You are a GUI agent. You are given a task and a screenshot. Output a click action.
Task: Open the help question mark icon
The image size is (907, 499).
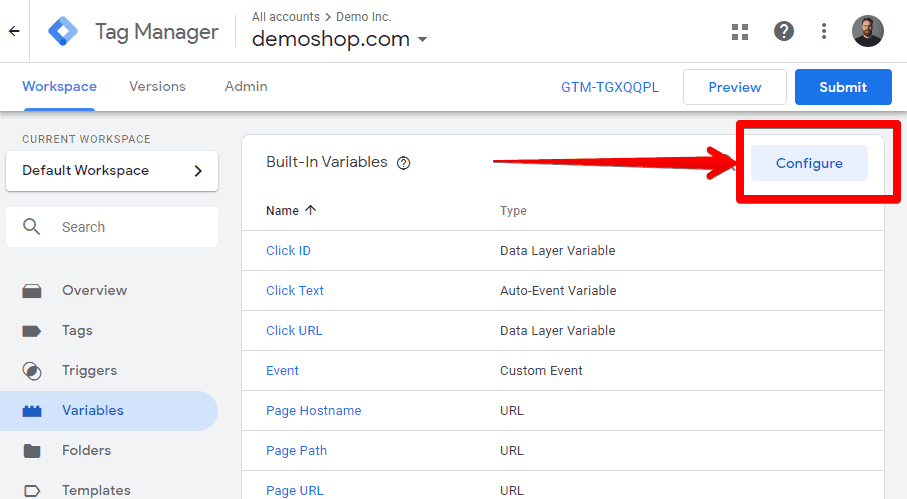(x=784, y=31)
